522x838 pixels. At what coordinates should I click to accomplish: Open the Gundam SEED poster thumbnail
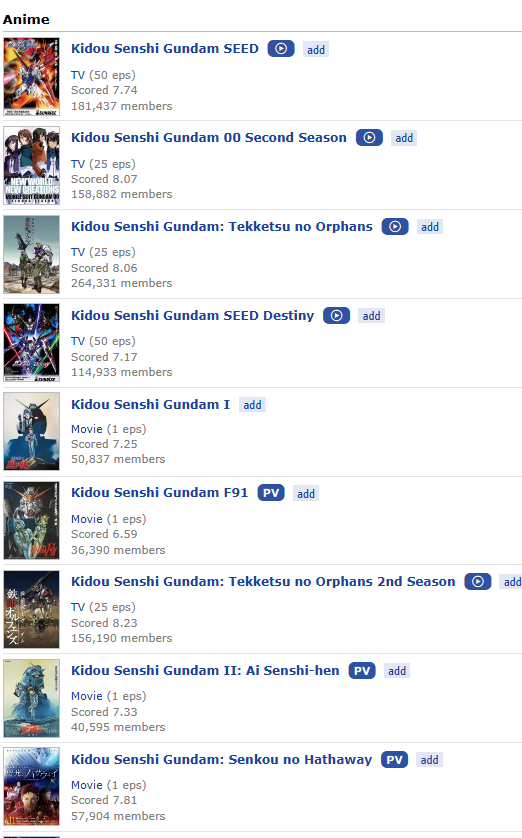32,76
